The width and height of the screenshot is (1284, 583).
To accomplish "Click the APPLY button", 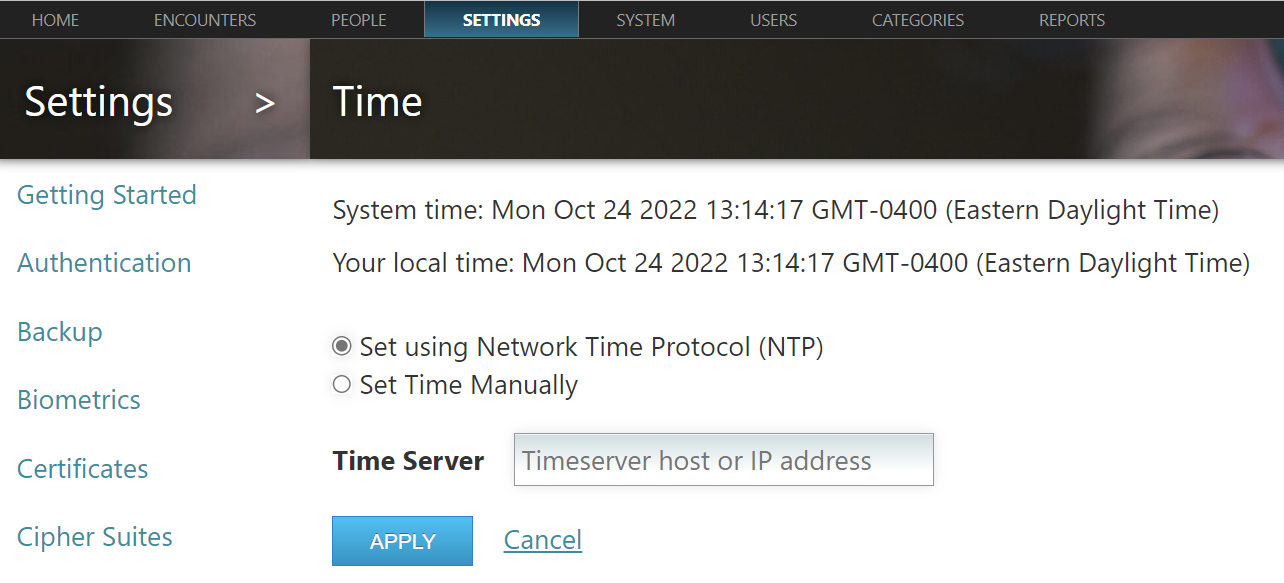I will pyautogui.click(x=402, y=541).
